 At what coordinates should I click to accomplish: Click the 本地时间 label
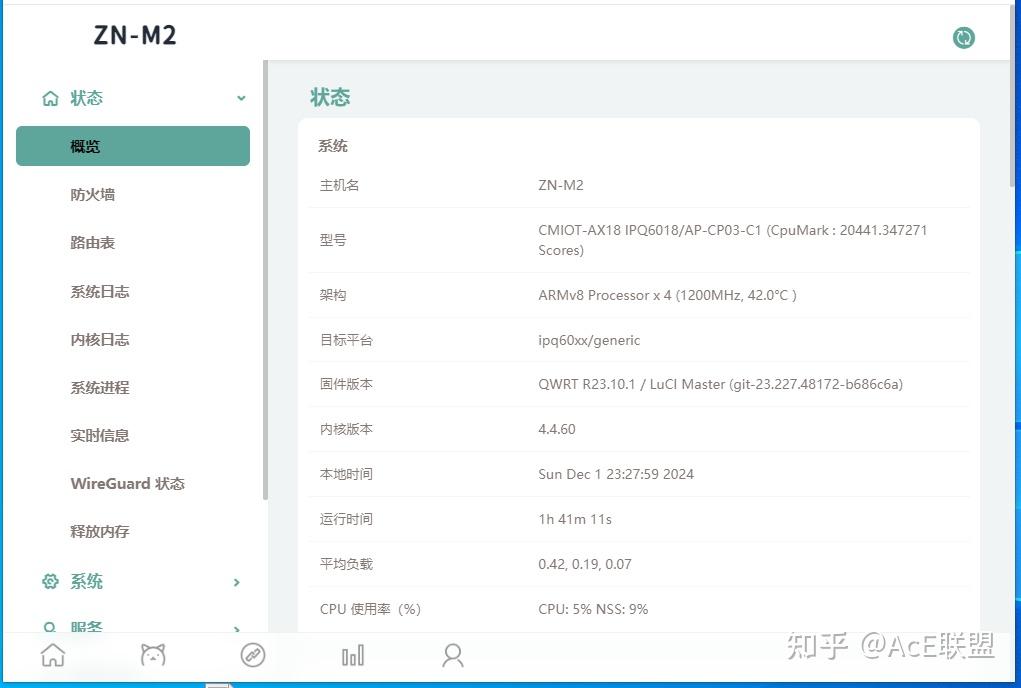click(x=346, y=475)
